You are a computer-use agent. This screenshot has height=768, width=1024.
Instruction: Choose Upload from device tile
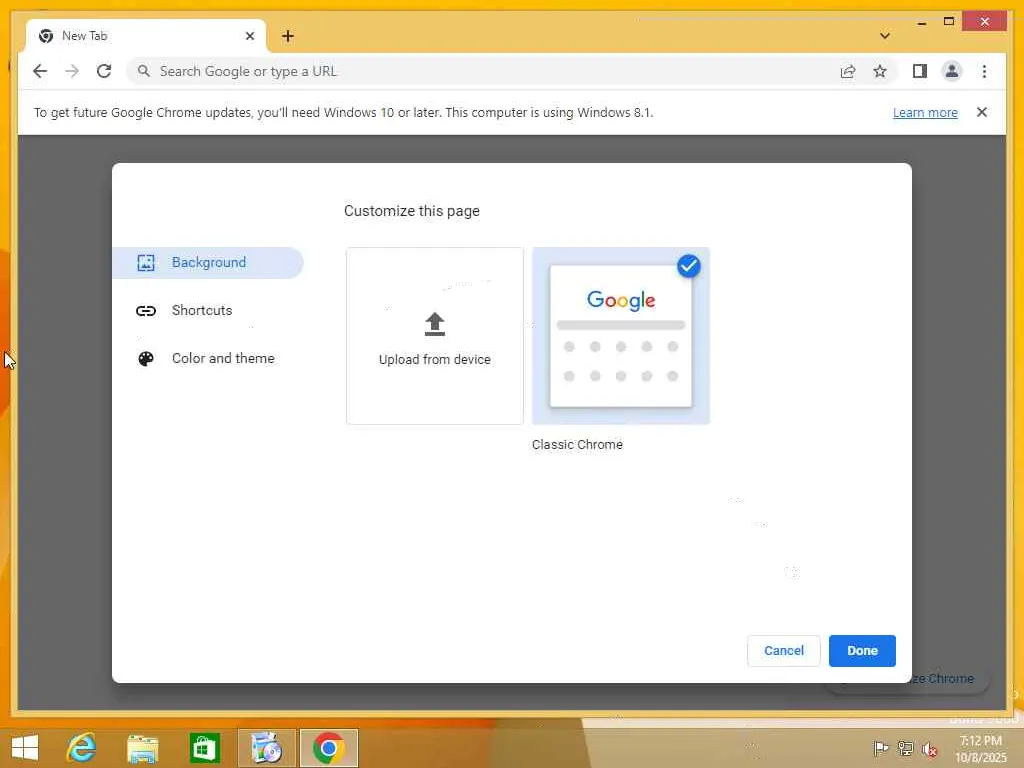(434, 336)
